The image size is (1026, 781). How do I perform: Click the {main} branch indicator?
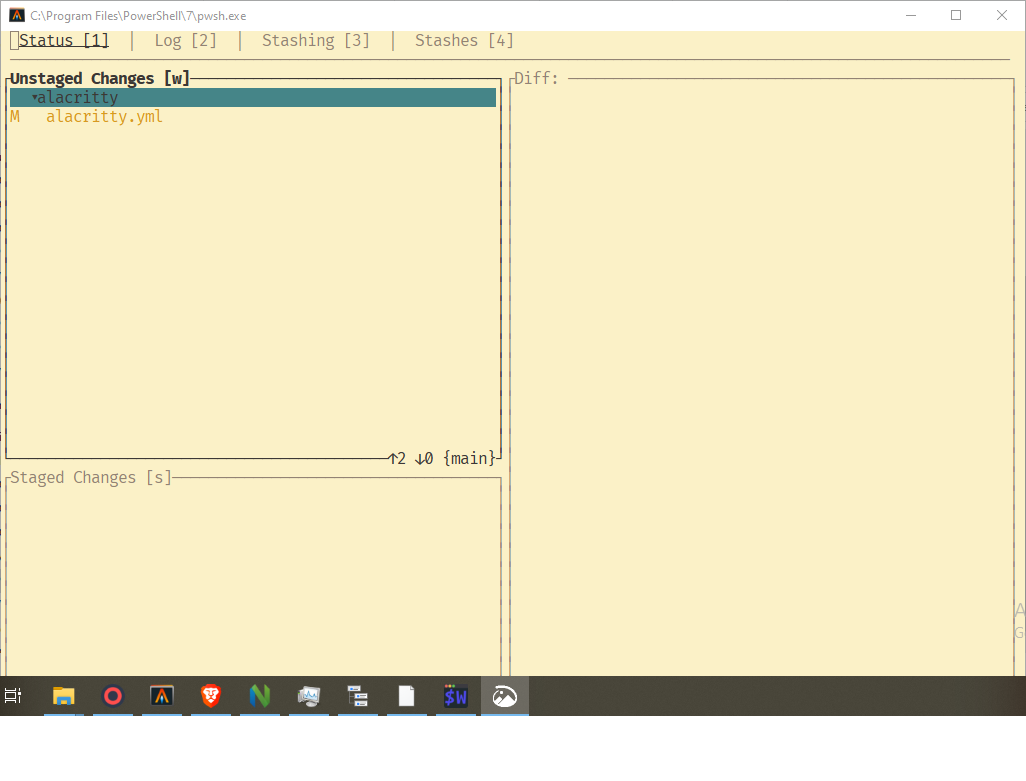(x=468, y=458)
